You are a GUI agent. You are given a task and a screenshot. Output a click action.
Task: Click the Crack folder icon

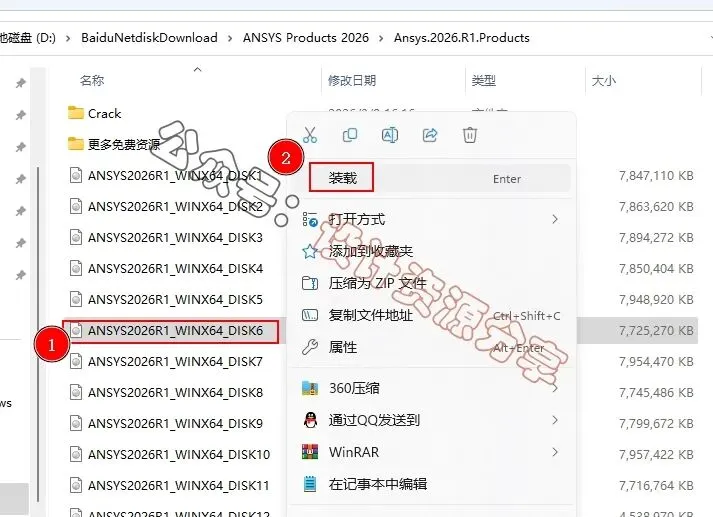75,113
